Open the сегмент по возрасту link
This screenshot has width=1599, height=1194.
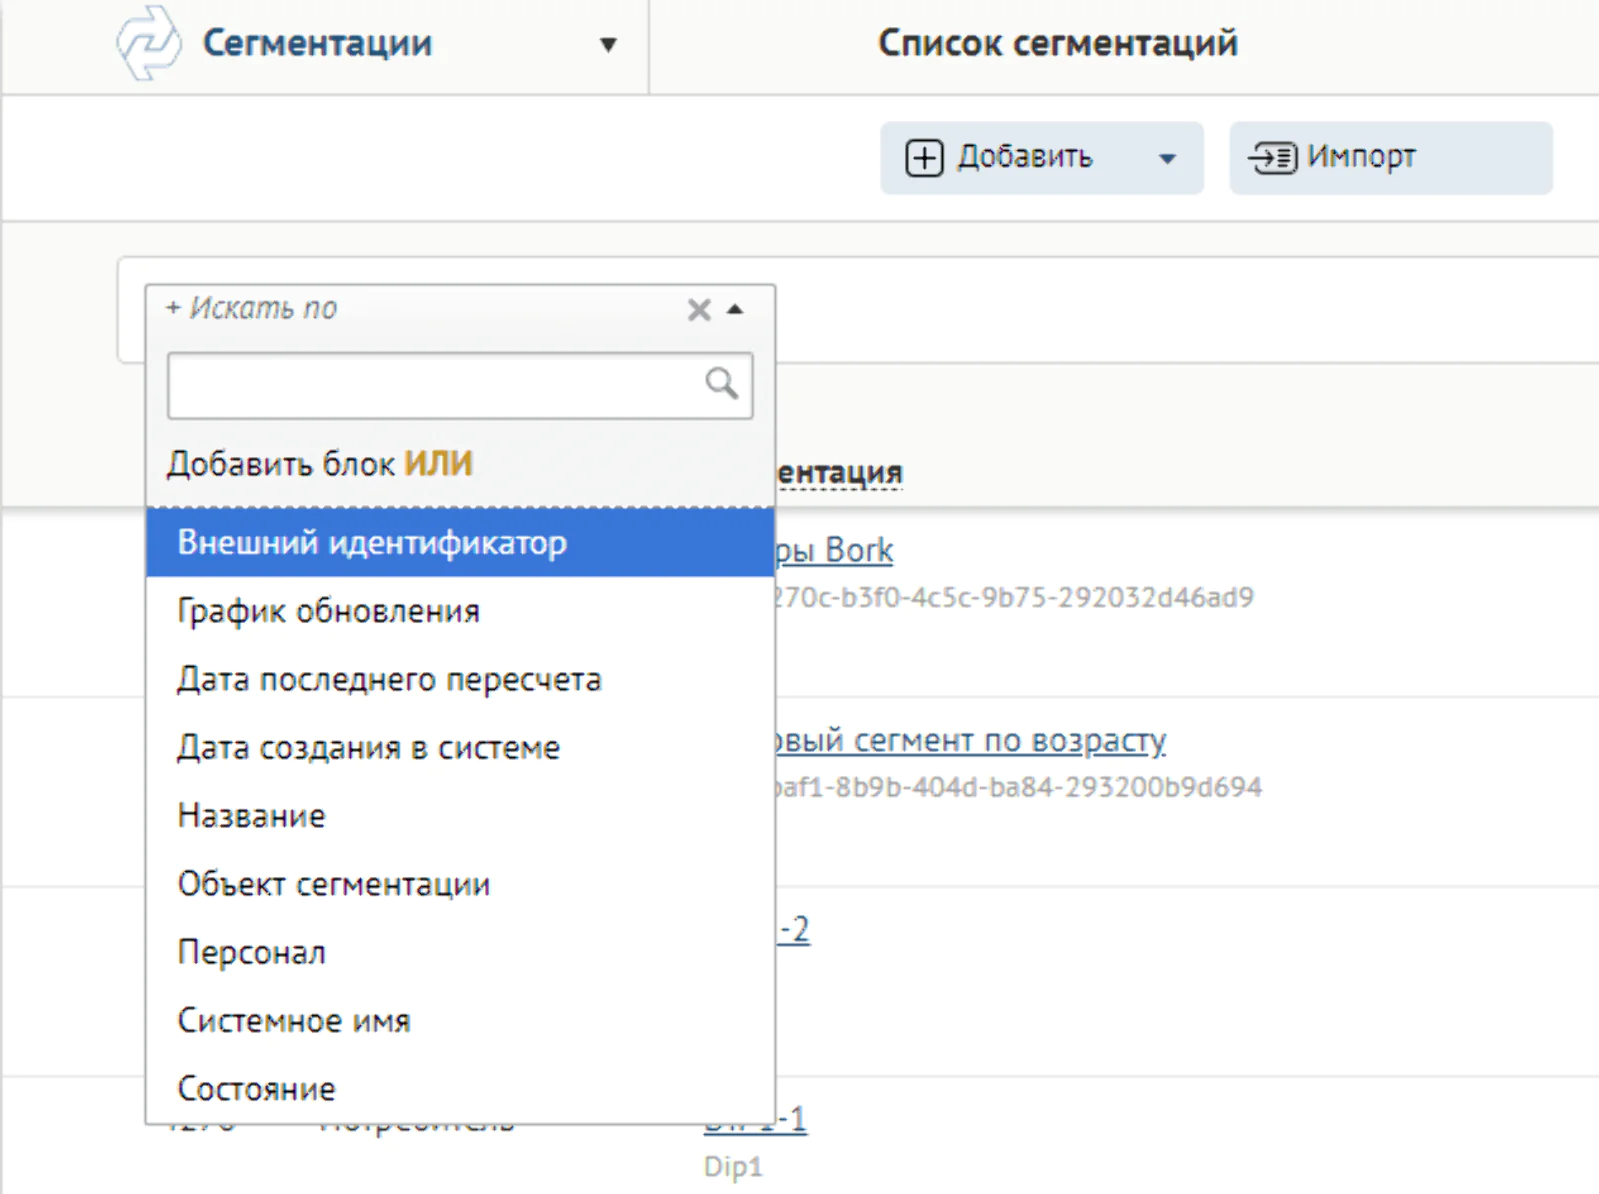pos(970,740)
